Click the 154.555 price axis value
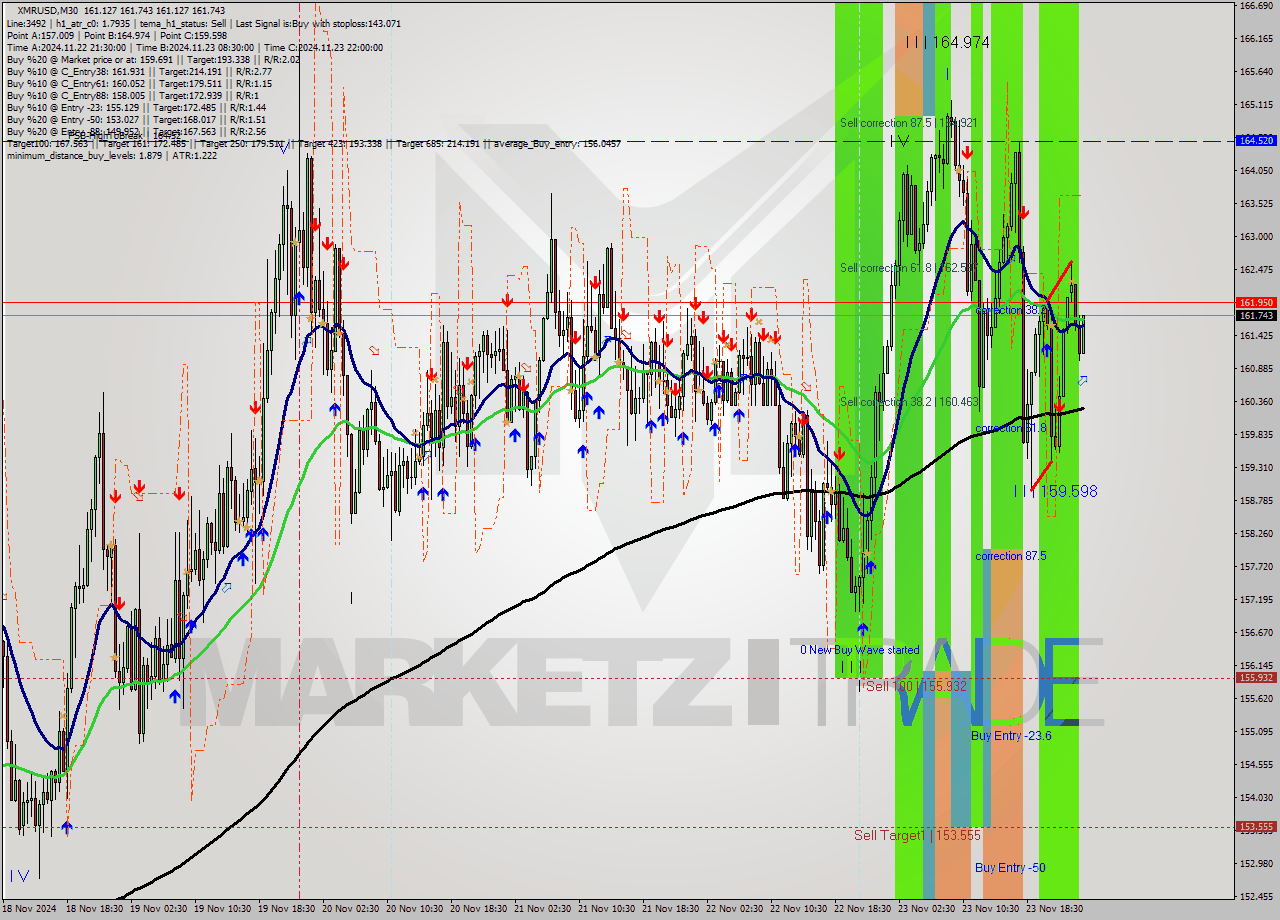This screenshot has width=1280, height=920. tap(1256, 765)
